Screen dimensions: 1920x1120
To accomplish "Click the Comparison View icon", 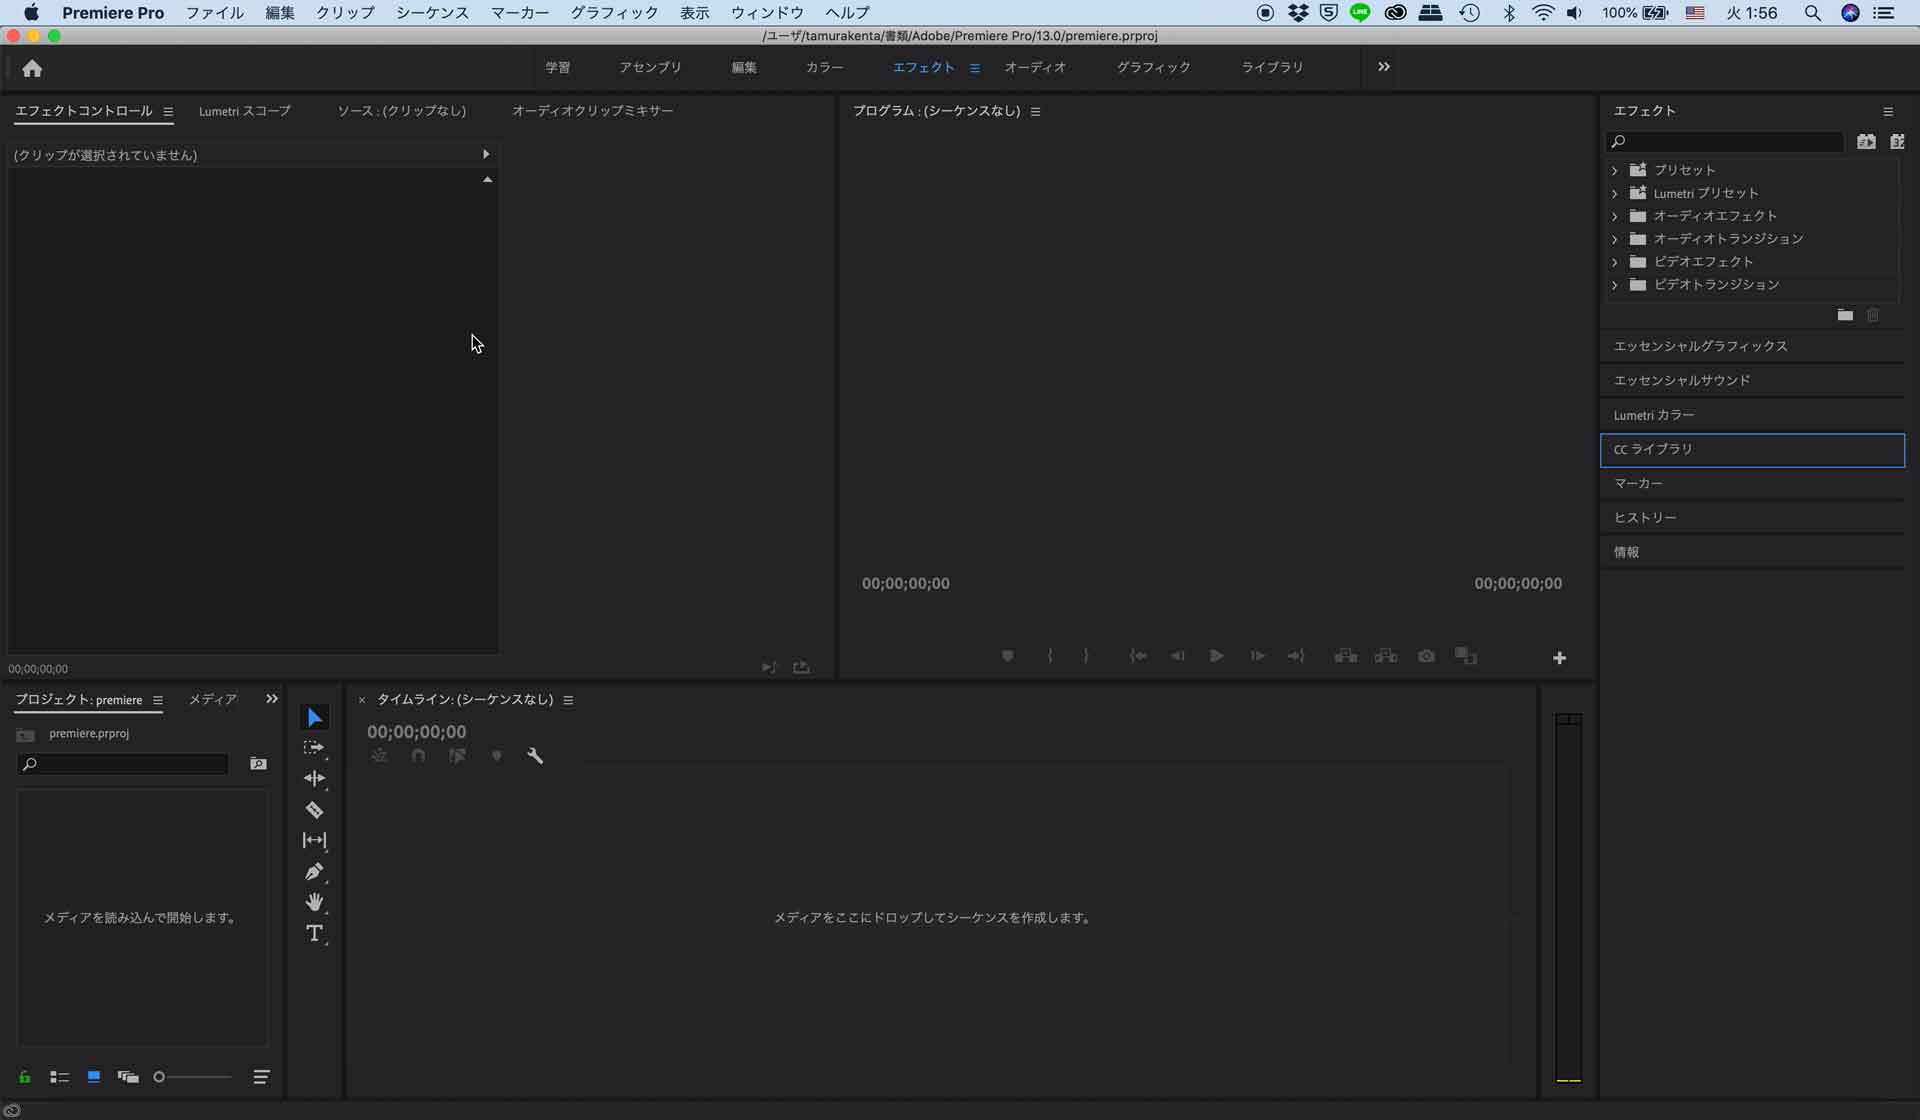I will (1466, 656).
